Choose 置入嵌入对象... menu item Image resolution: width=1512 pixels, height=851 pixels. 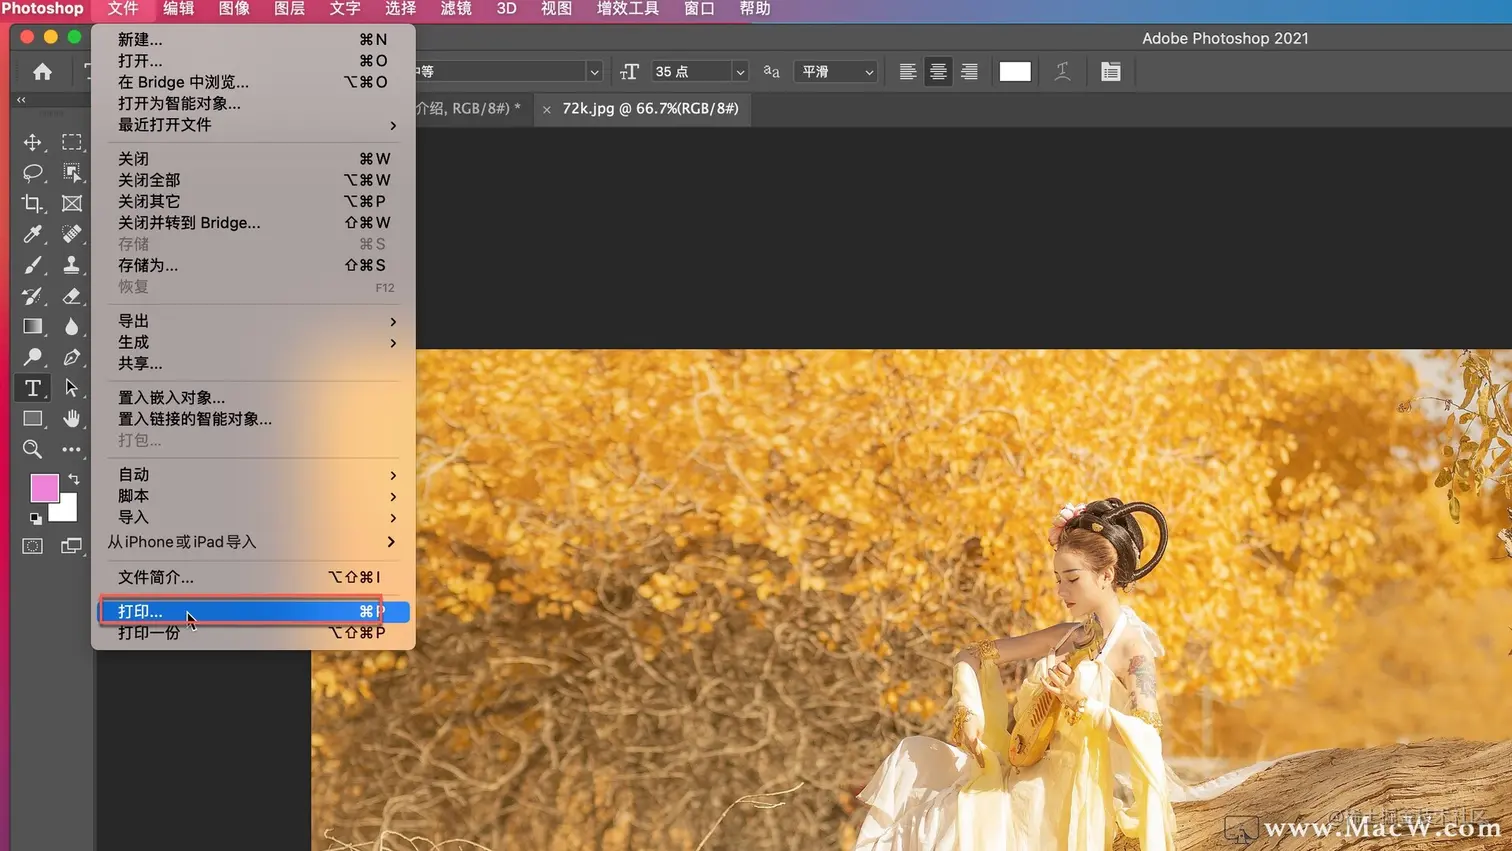click(x=255, y=398)
